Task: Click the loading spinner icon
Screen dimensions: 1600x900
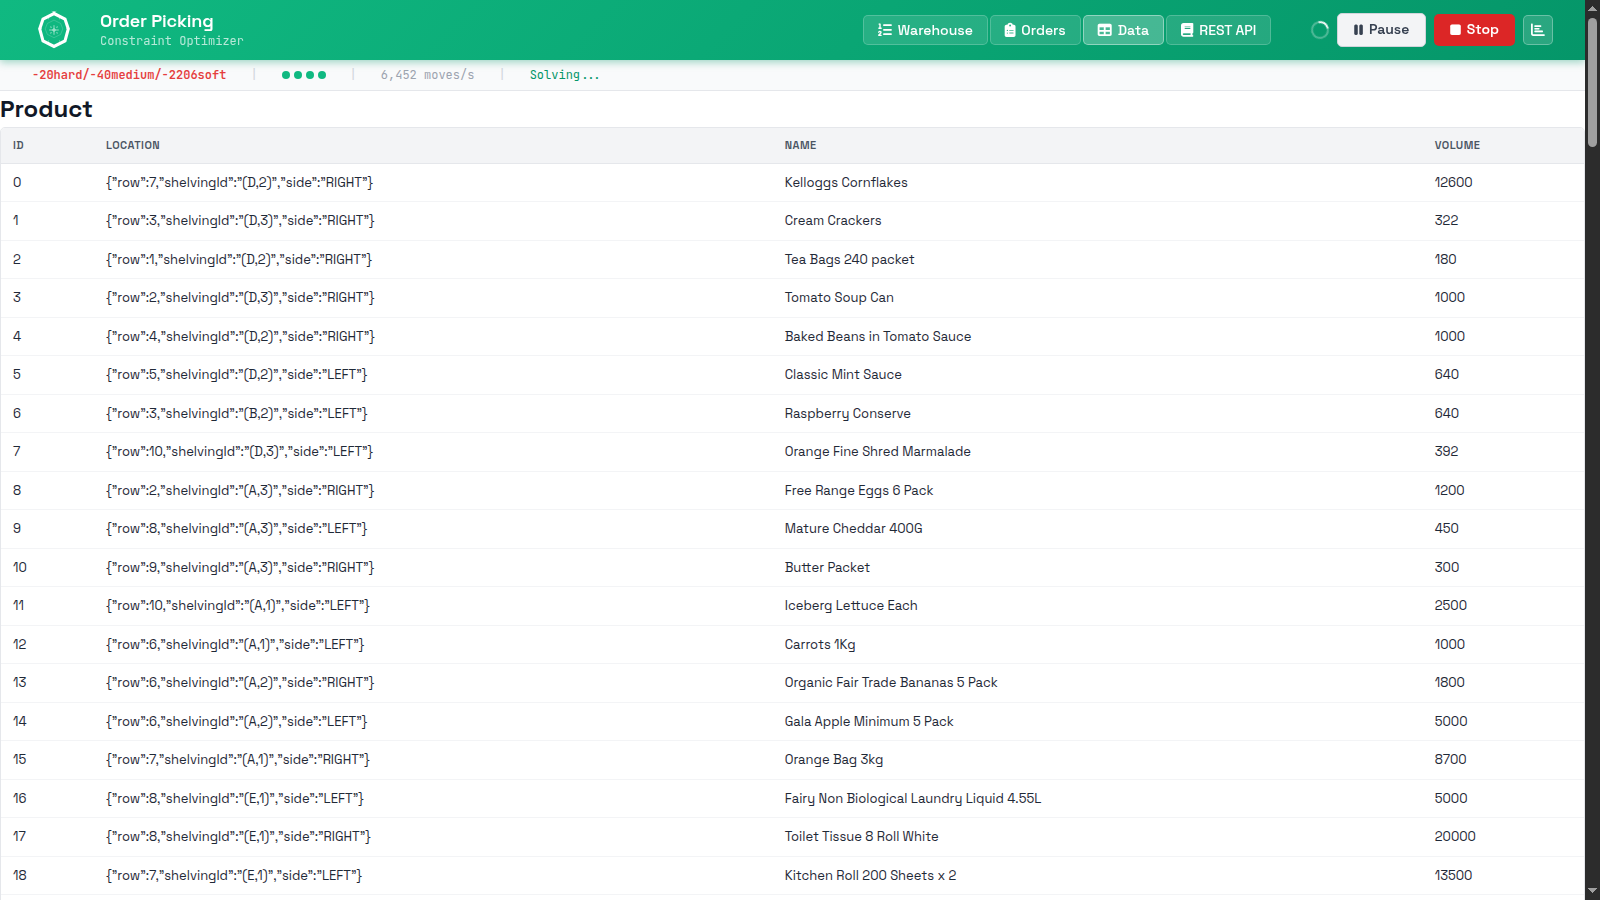Action: tap(1320, 30)
